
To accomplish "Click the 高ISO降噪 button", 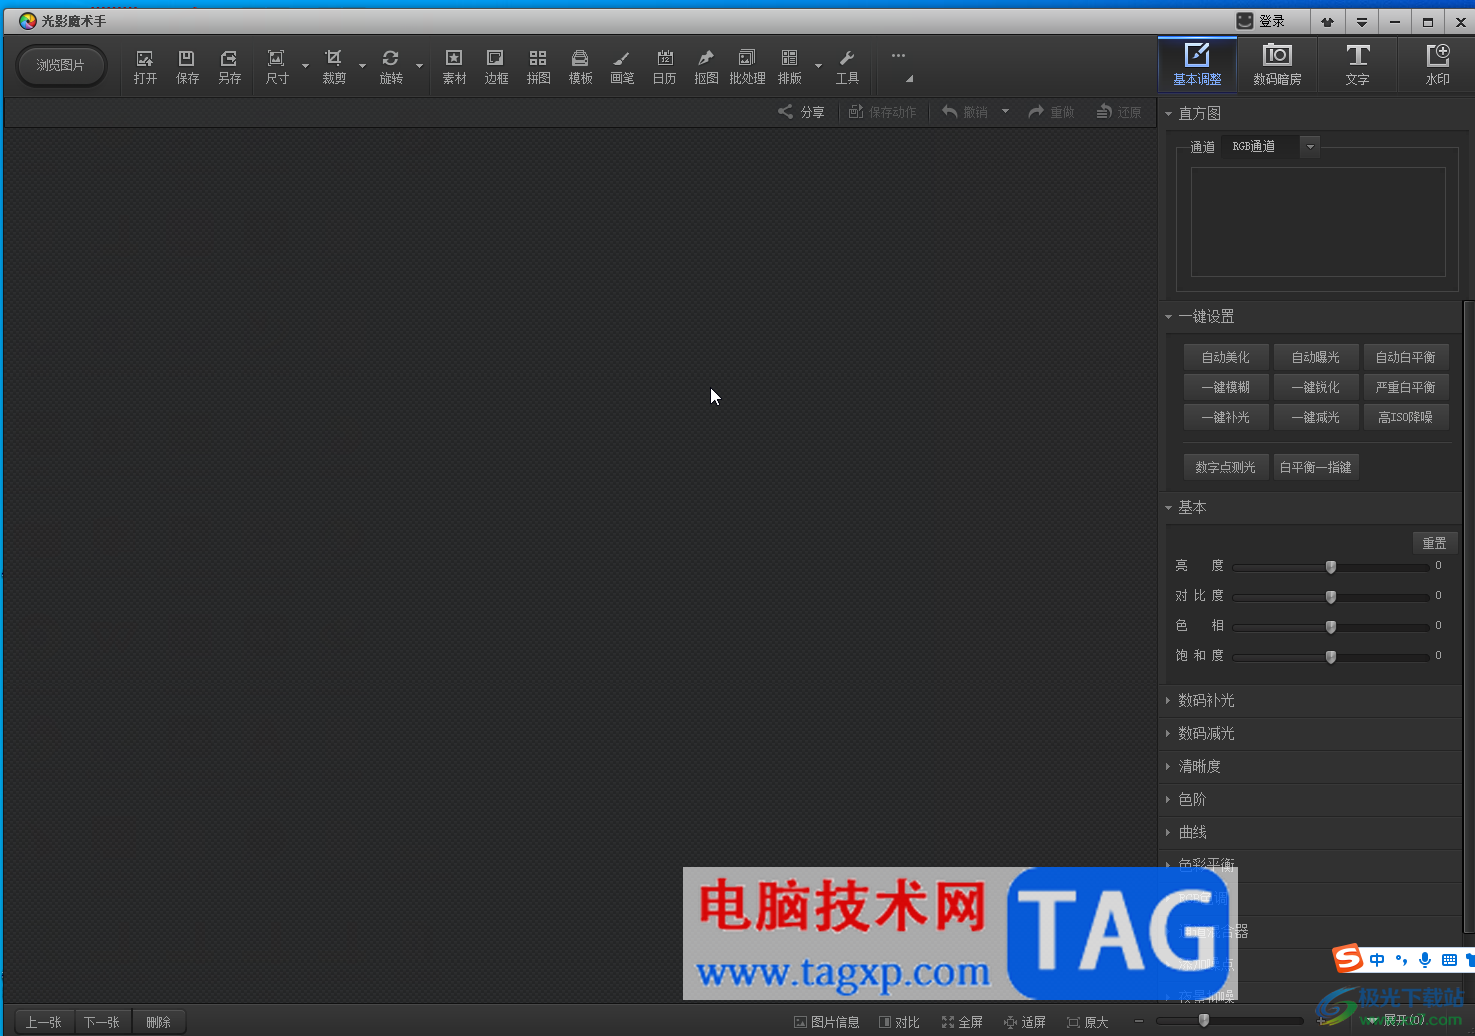I will [1405, 417].
